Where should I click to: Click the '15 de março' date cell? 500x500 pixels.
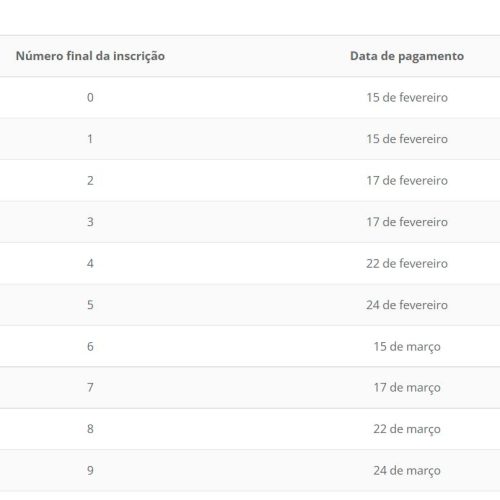pyautogui.click(x=407, y=347)
